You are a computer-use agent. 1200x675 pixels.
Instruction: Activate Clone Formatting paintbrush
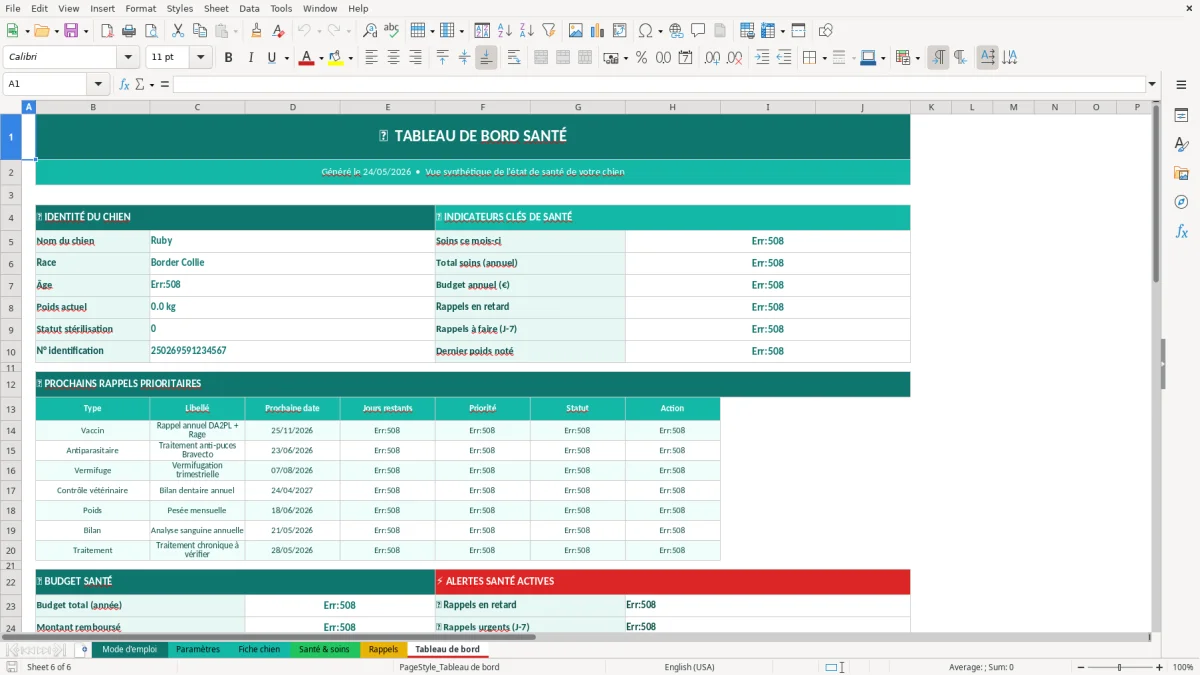[x=256, y=31]
